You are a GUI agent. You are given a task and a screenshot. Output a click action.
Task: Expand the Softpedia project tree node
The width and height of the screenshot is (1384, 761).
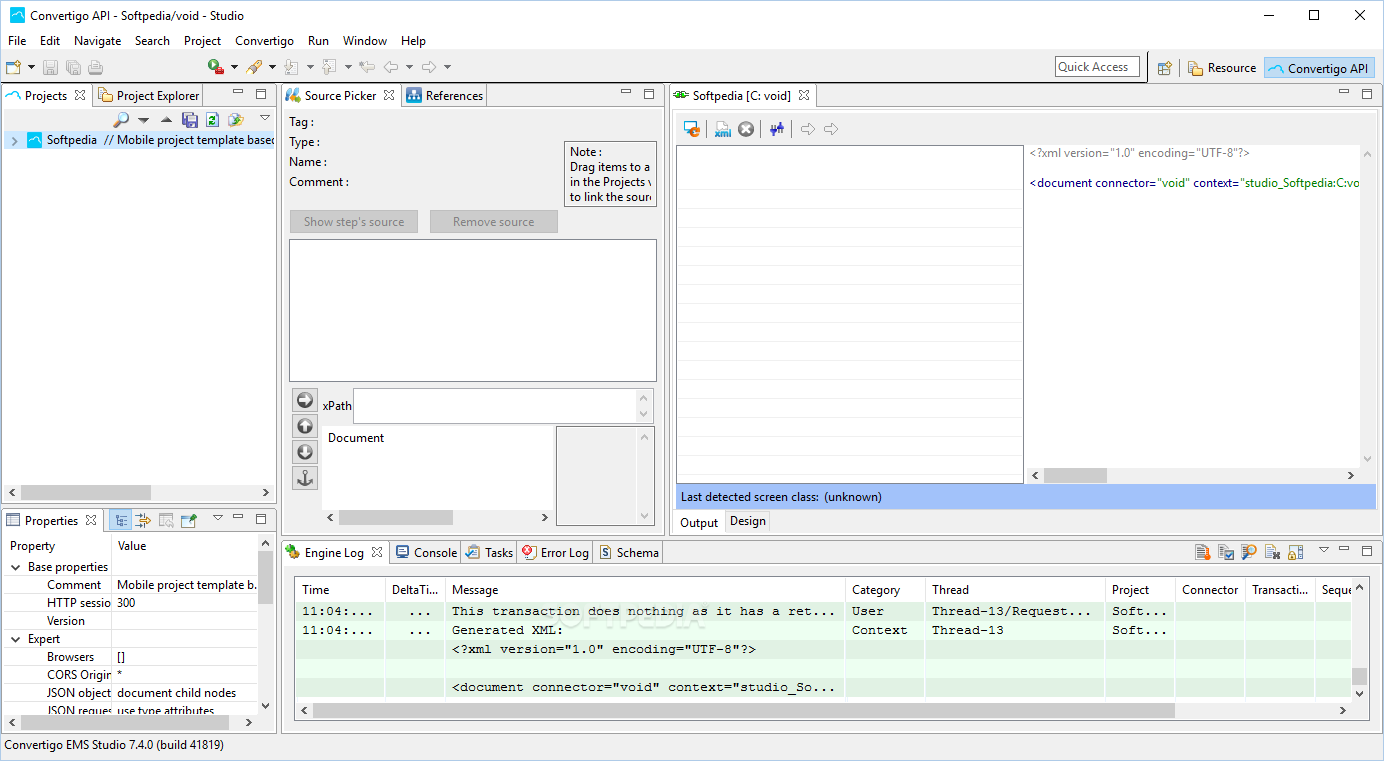pyautogui.click(x=14, y=141)
